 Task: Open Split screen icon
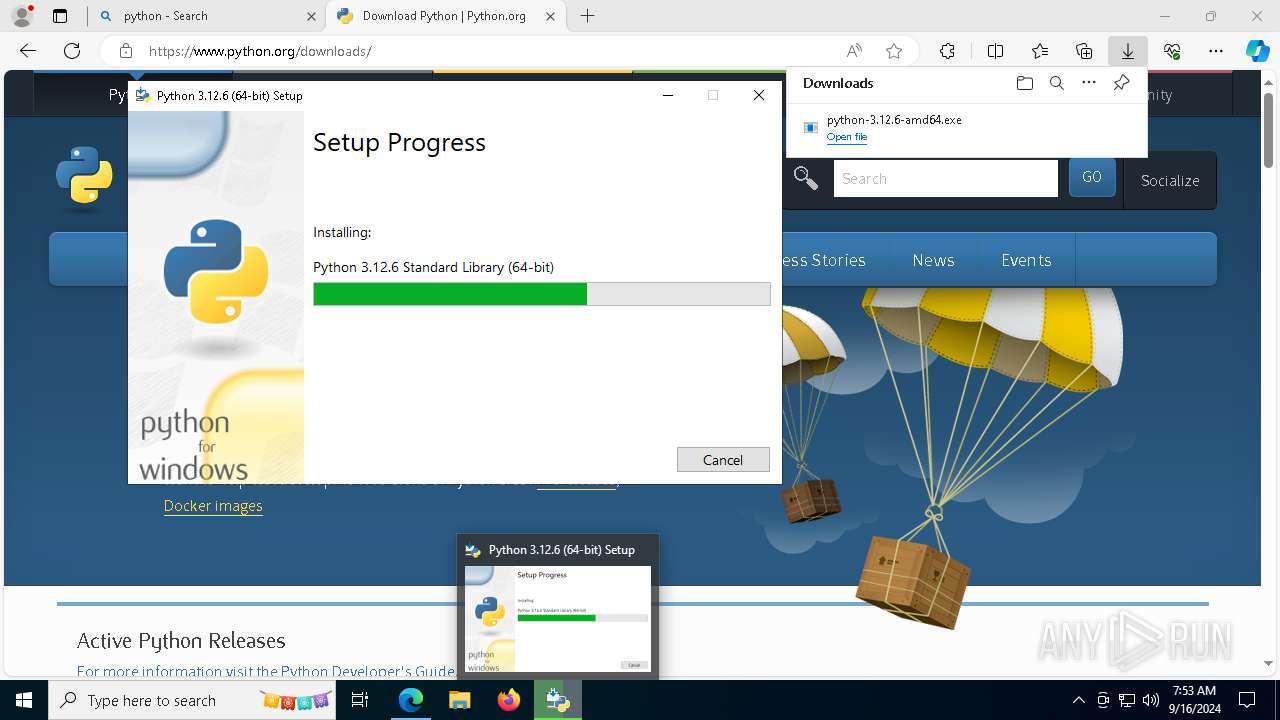click(995, 51)
